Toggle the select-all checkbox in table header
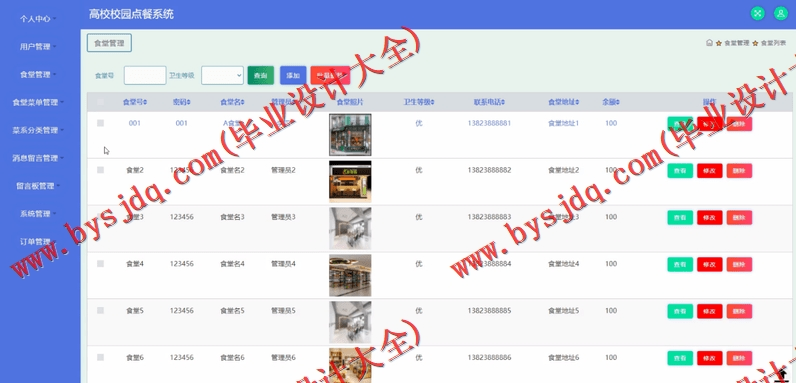Screen dimensions: 796x383 click(101, 102)
